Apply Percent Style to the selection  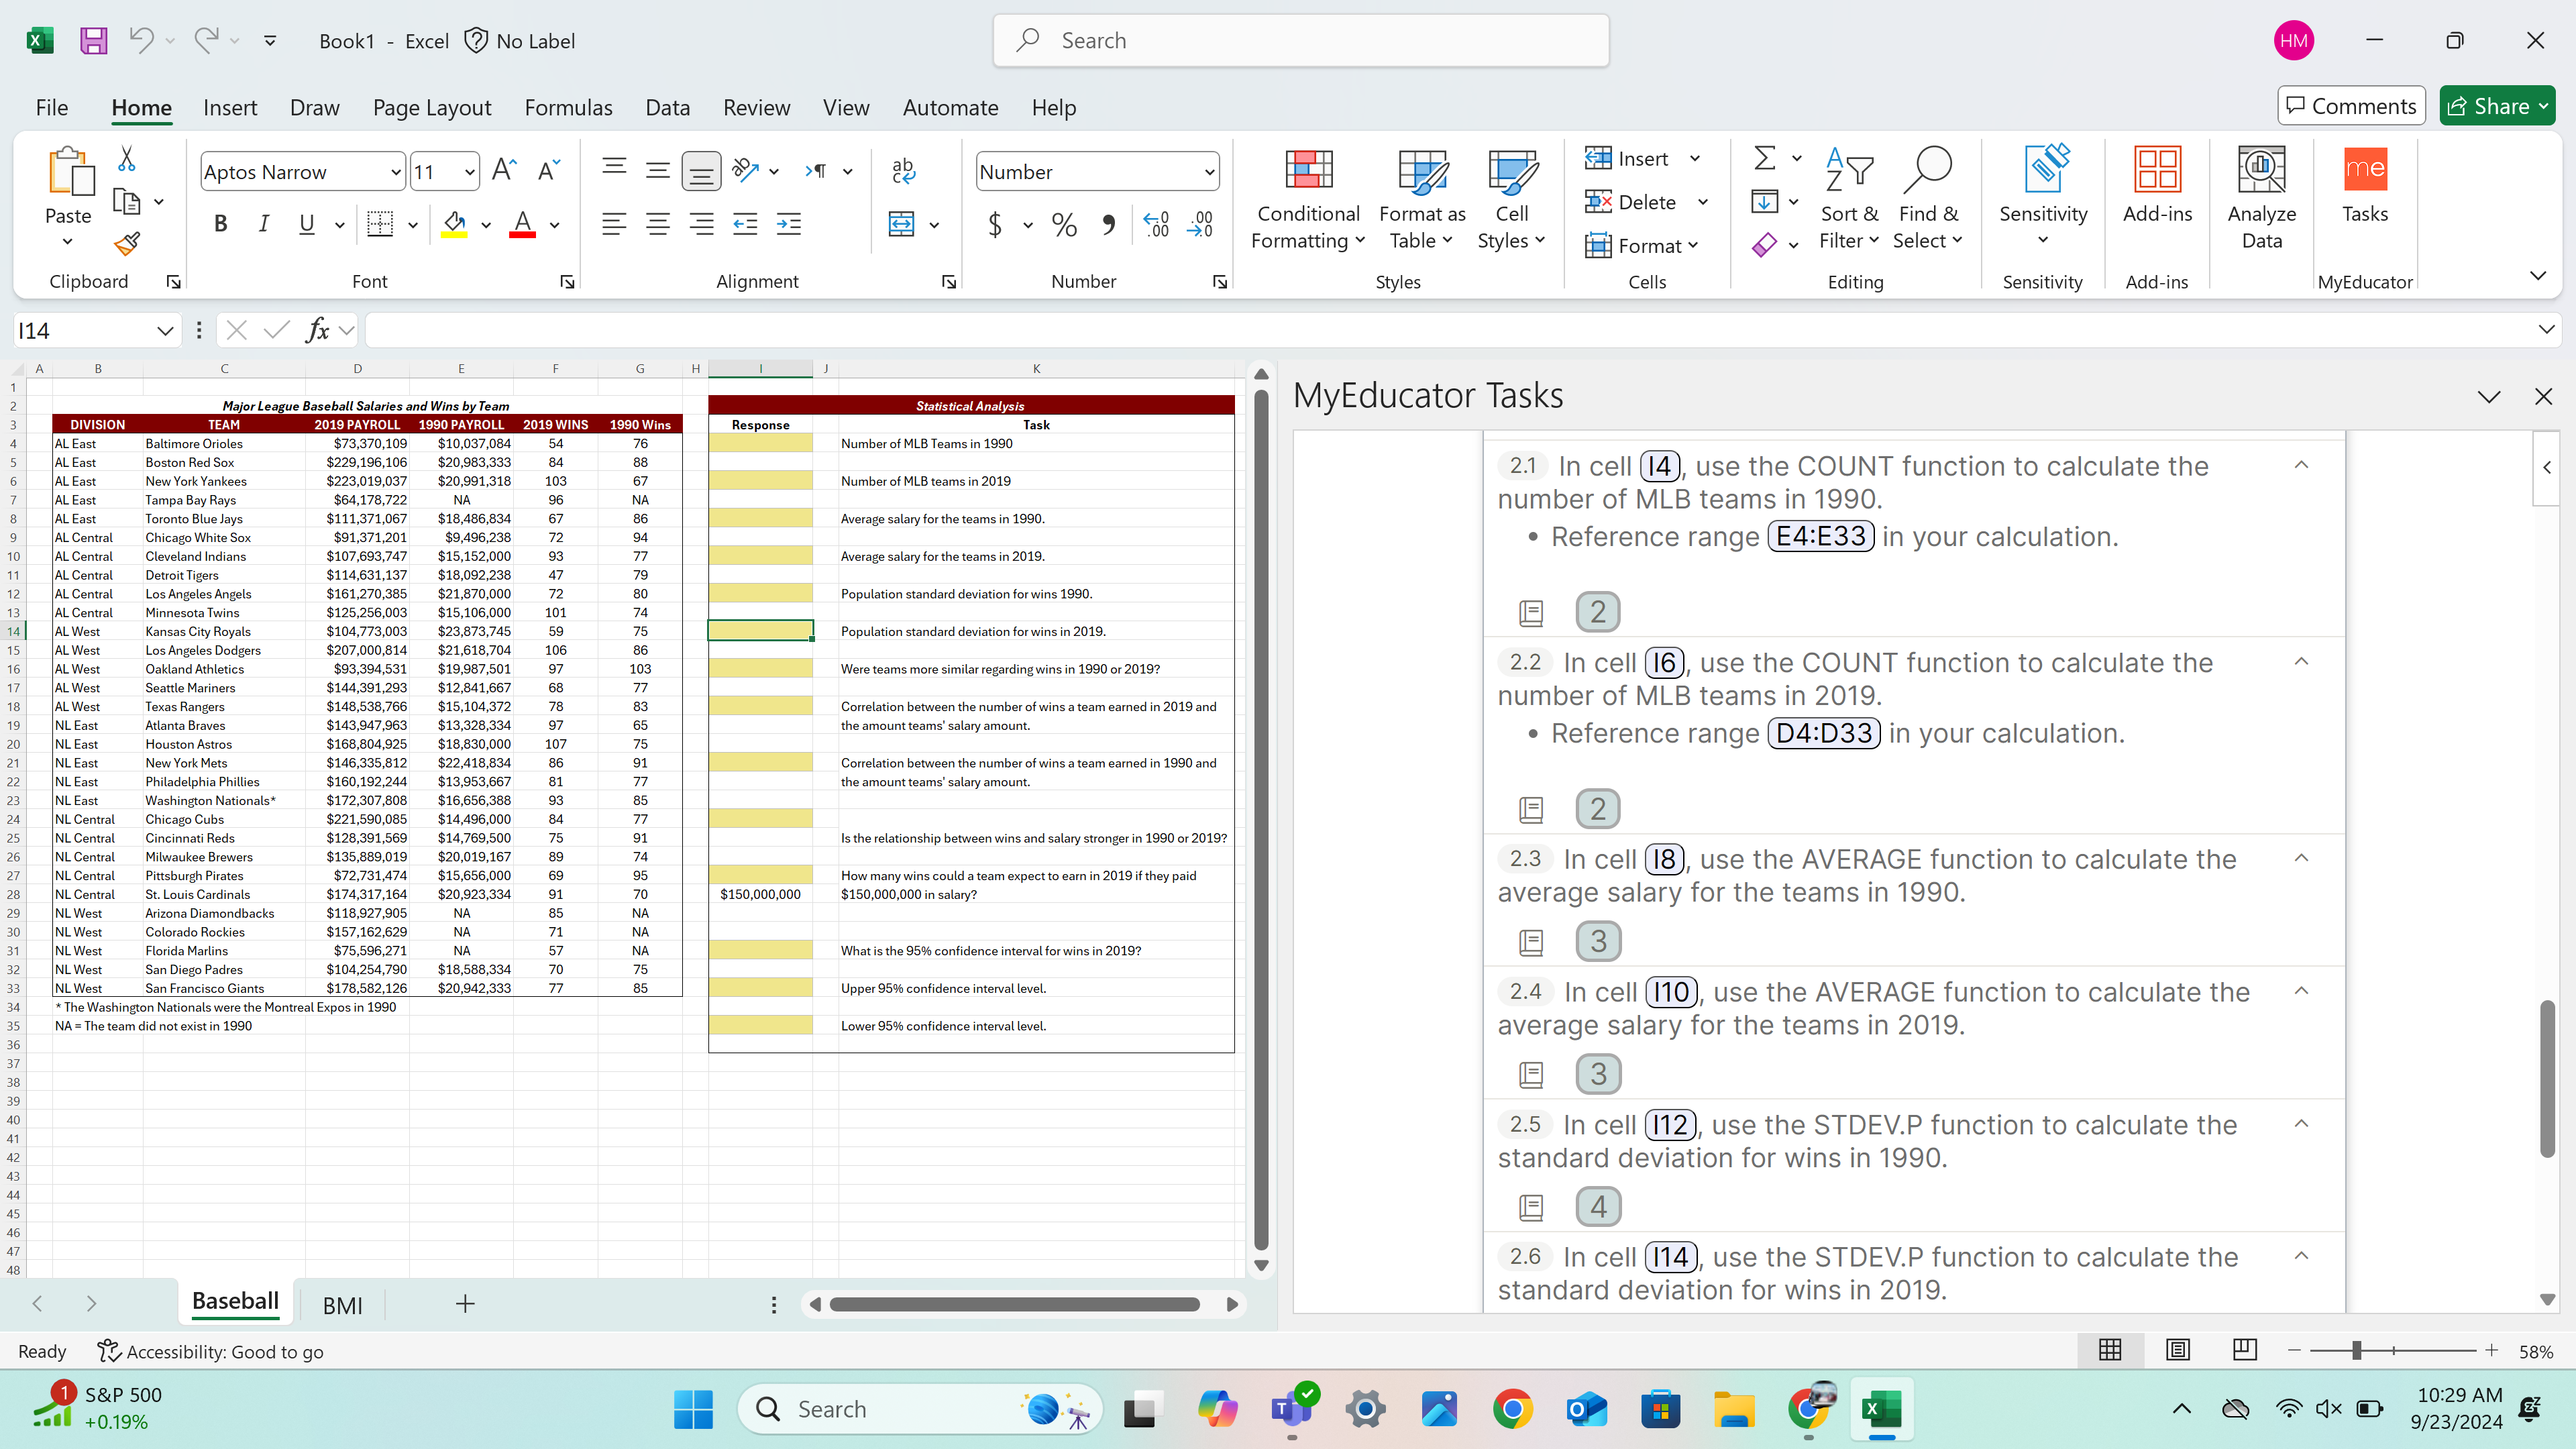(x=1063, y=224)
